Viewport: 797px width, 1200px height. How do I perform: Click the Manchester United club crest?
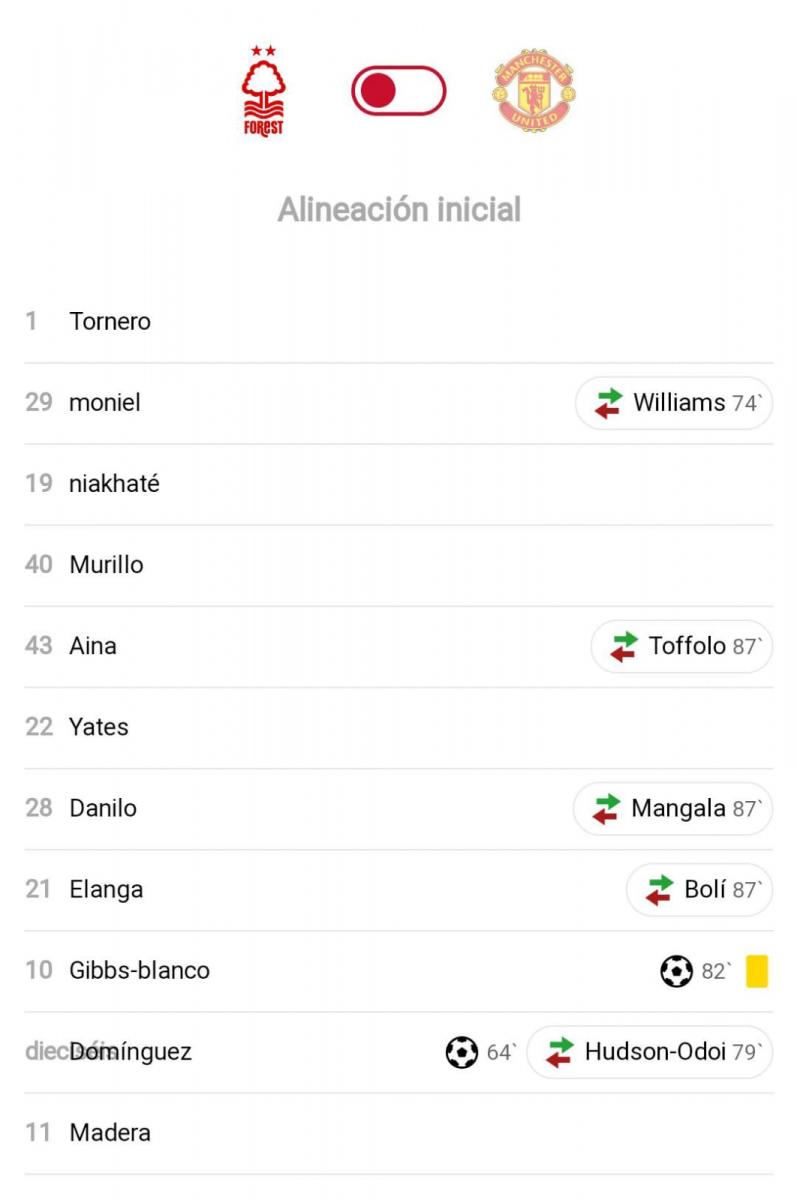click(x=534, y=92)
